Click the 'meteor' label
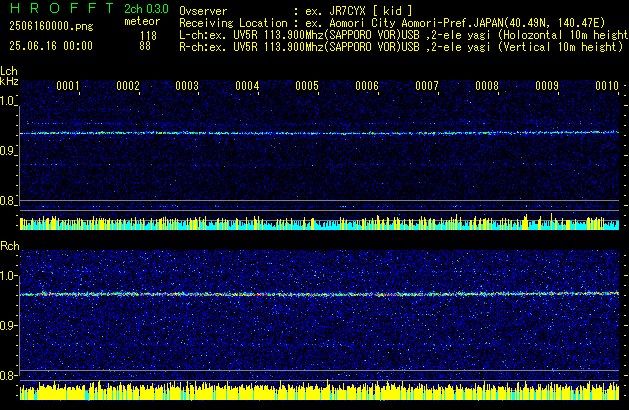Screen dimensions: 629x410 click(x=142, y=21)
